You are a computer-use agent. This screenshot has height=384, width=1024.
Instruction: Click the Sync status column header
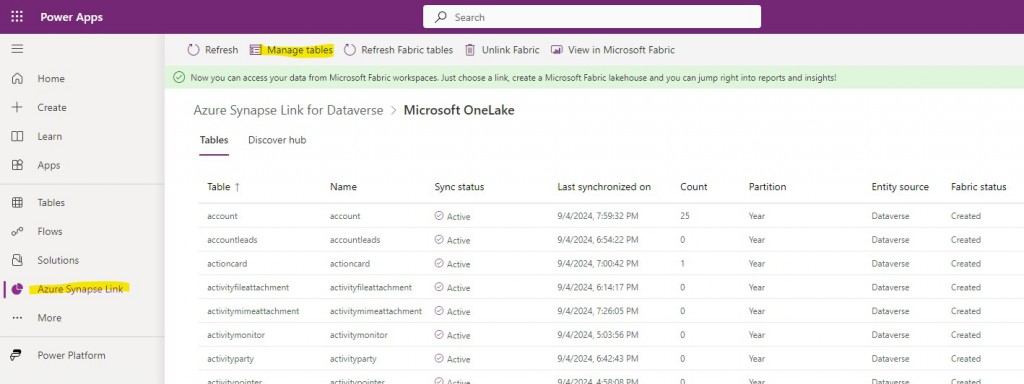pos(459,187)
